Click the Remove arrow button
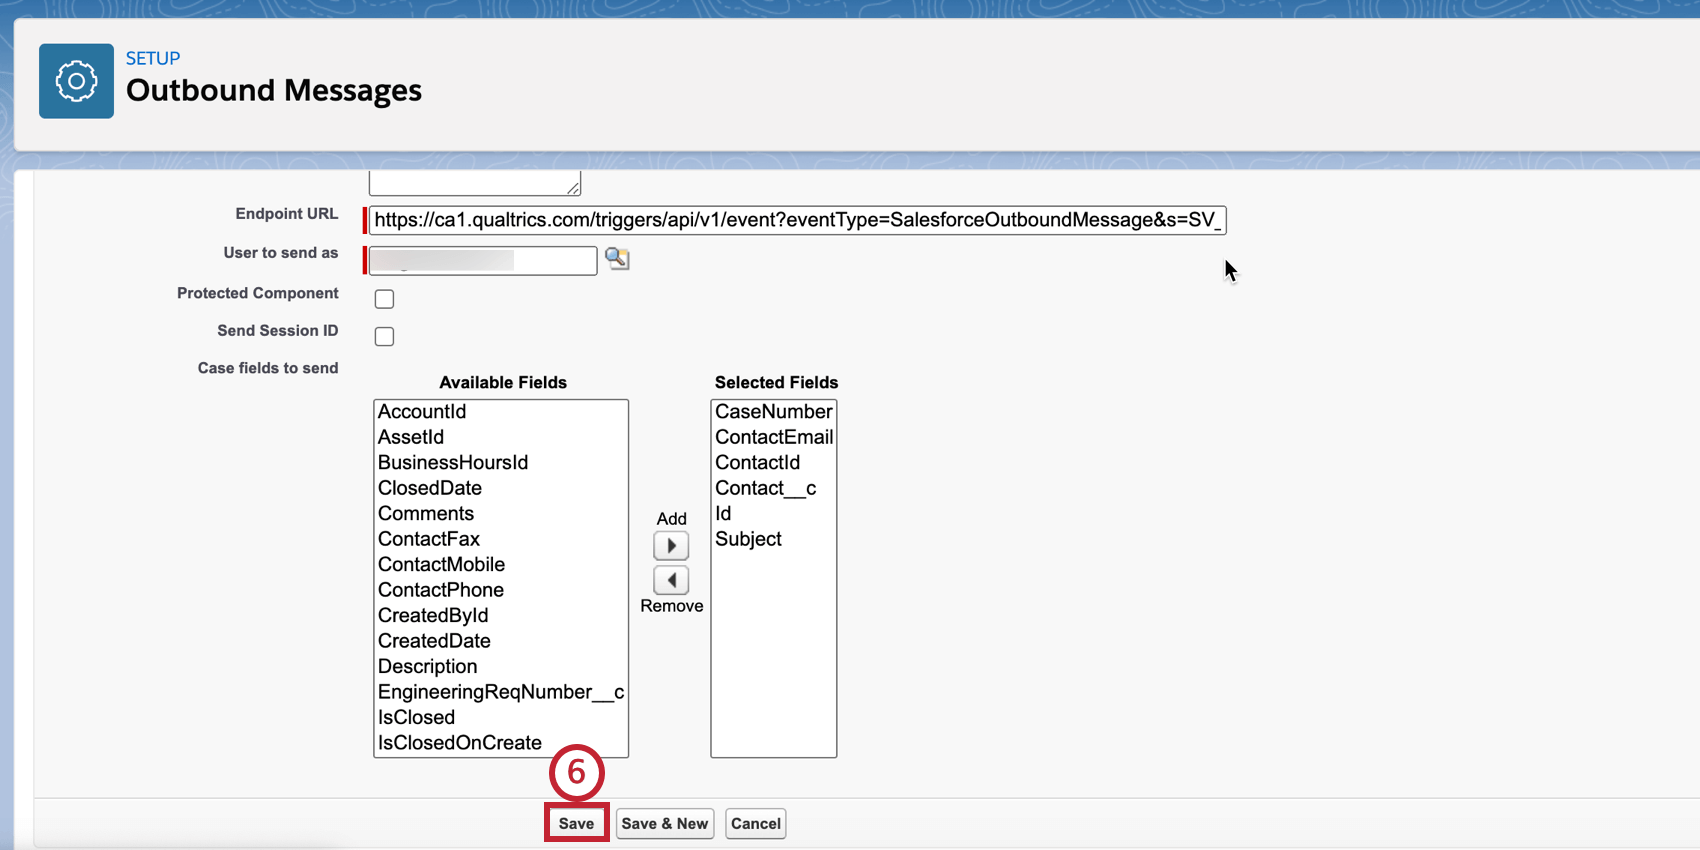Viewport: 1700px width, 850px height. tap(671, 580)
